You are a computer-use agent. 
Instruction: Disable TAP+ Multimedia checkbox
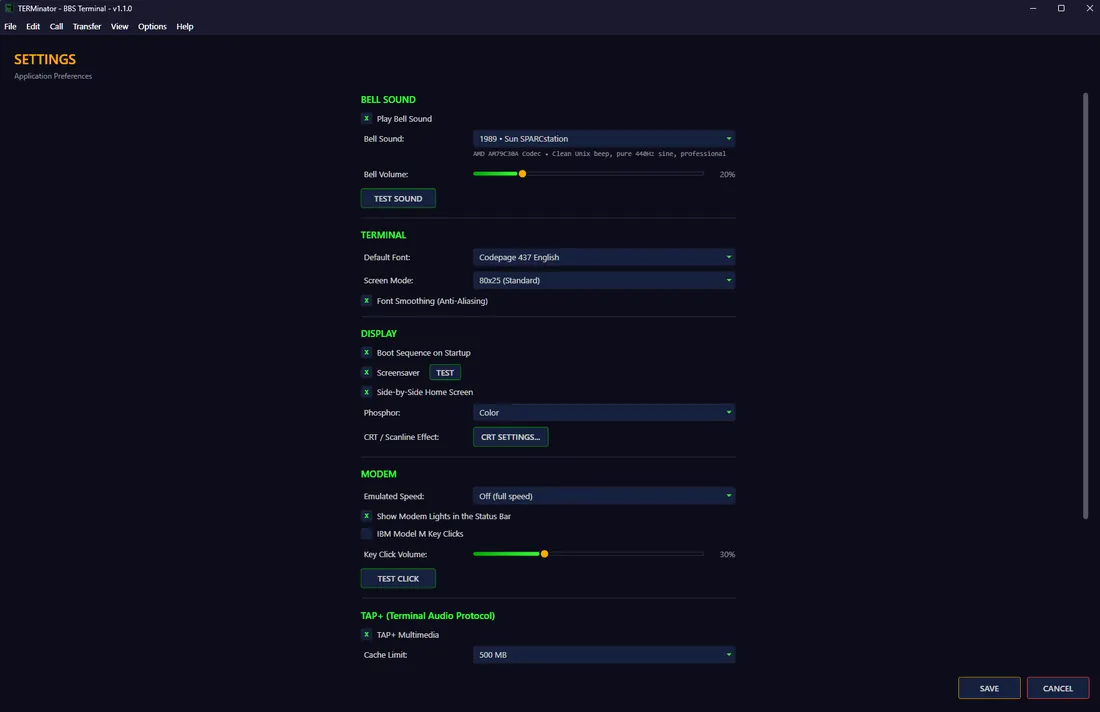[366, 635]
